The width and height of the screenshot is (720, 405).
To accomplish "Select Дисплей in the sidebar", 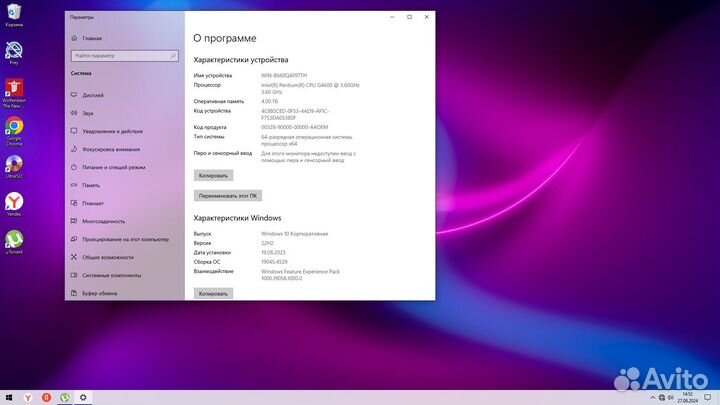I will point(124,95).
